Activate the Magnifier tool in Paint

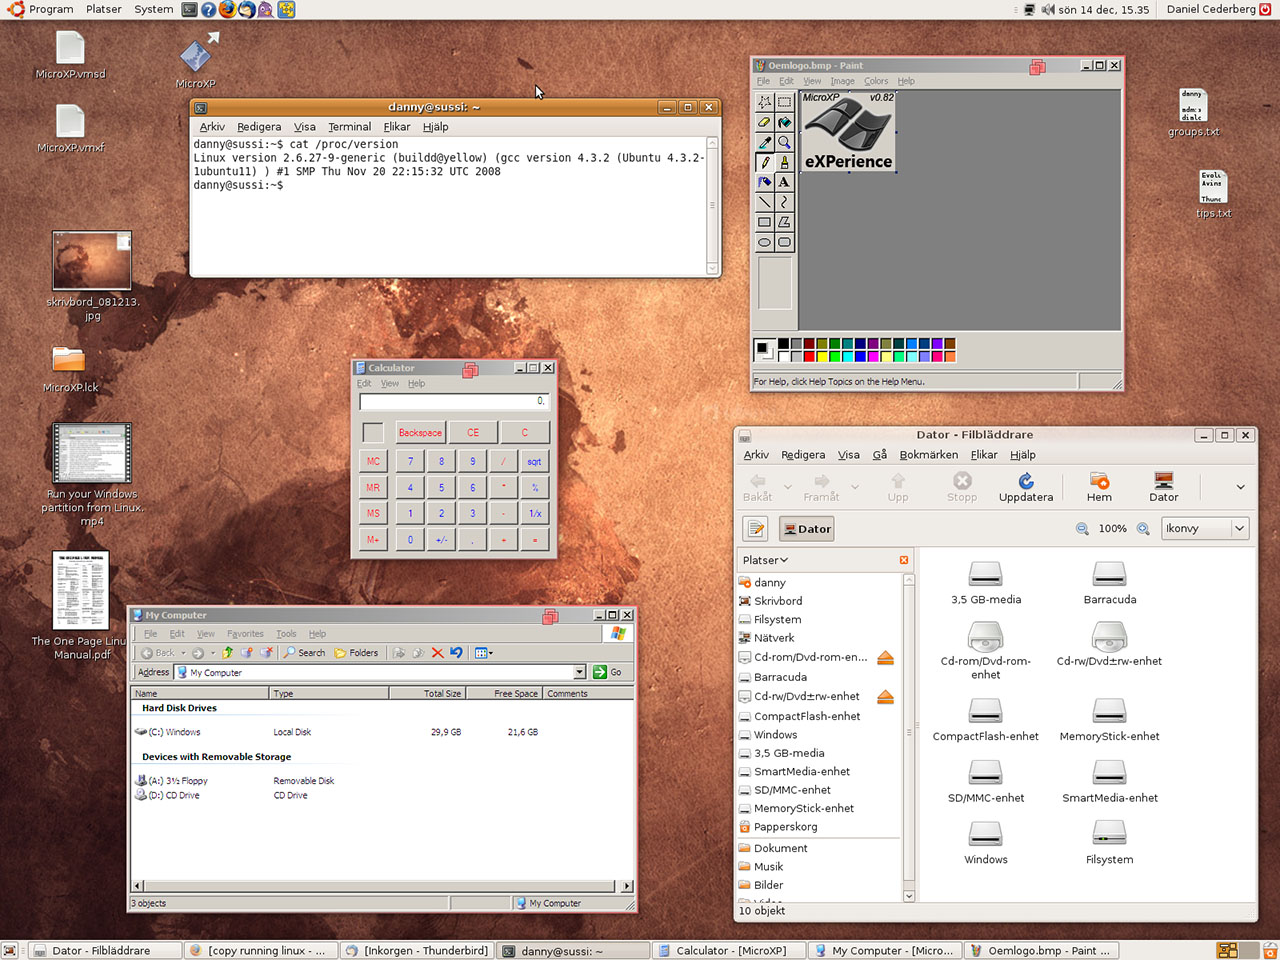[x=784, y=142]
